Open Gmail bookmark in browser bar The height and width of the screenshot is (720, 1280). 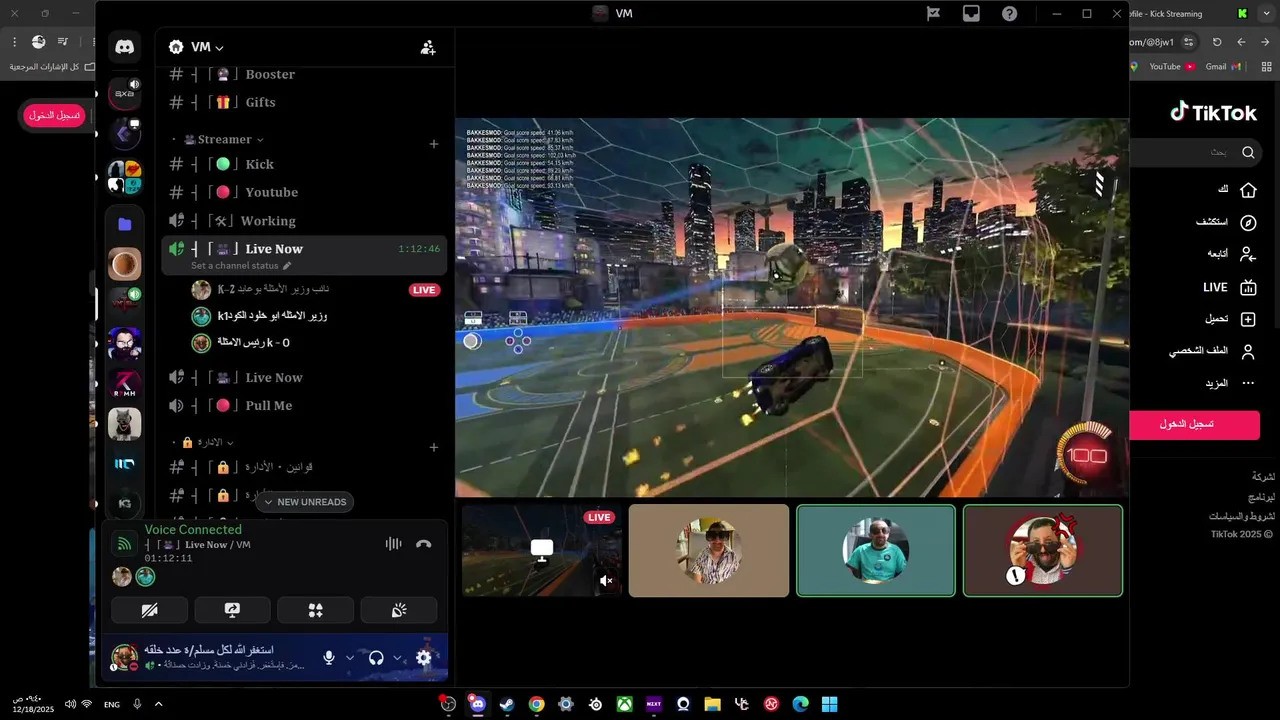pos(1223,67)
